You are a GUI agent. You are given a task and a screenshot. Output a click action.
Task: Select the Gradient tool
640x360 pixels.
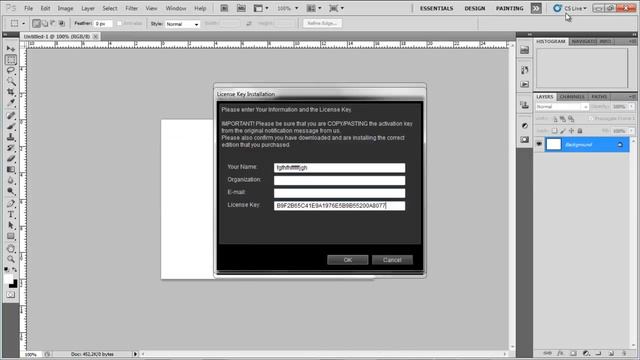click(11, 169)
